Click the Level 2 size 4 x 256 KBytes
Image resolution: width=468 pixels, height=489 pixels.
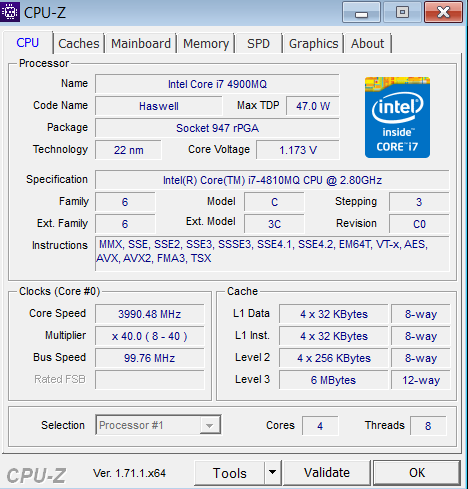tap(334, 358)
